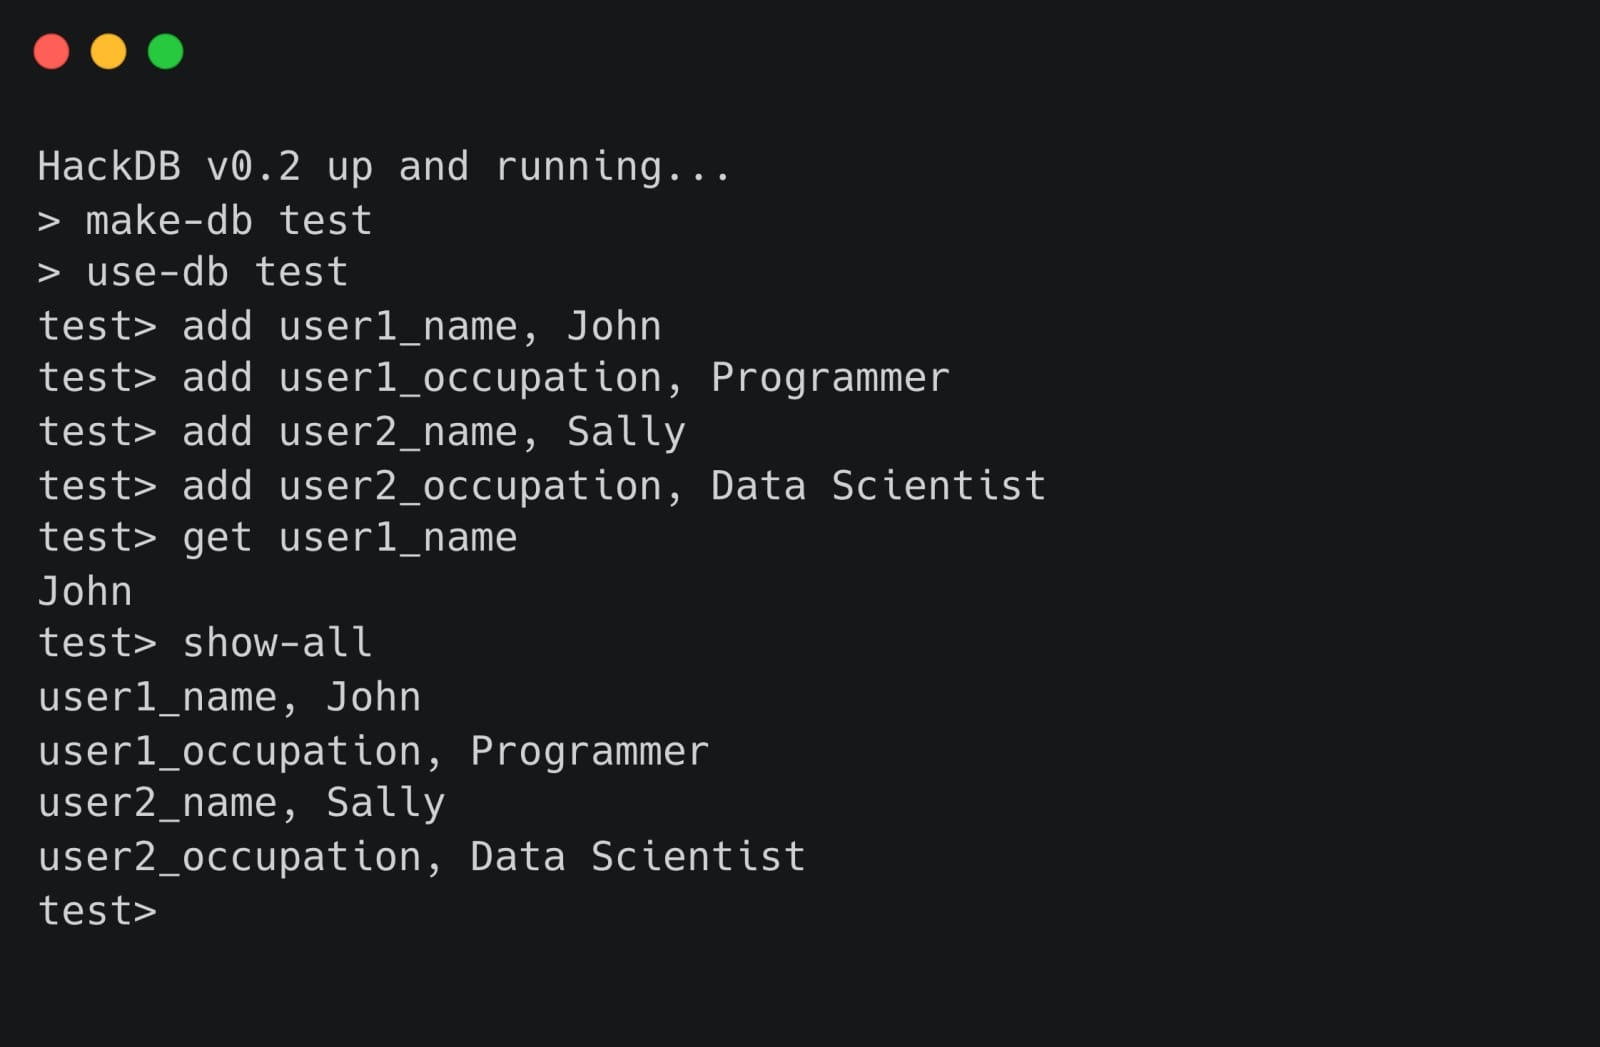Click the test> prompt before show-all

pos(97,643)
